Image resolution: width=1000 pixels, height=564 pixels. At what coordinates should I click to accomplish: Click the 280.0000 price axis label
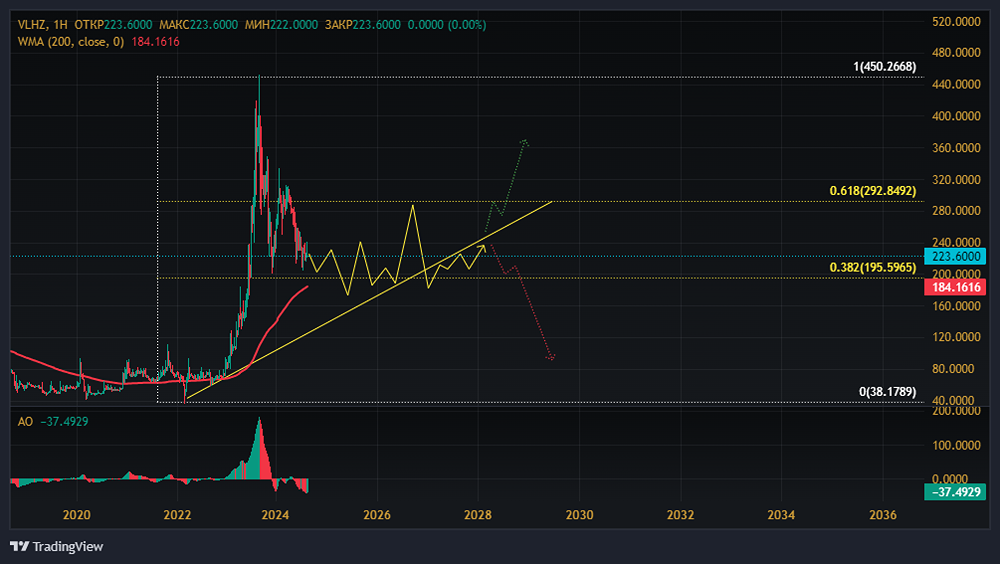pyautogui.click(x=956, y=211)
